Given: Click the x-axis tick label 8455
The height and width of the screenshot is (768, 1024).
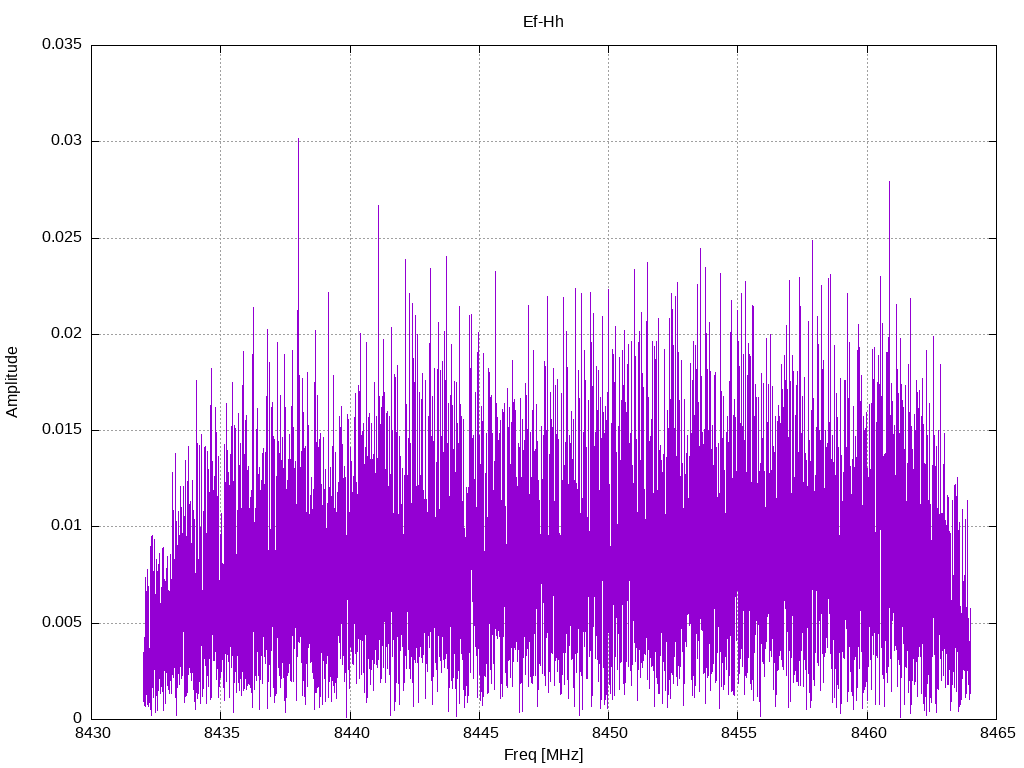Looking at the screenshot, I should pyautogui.click(x=738, y=733).
